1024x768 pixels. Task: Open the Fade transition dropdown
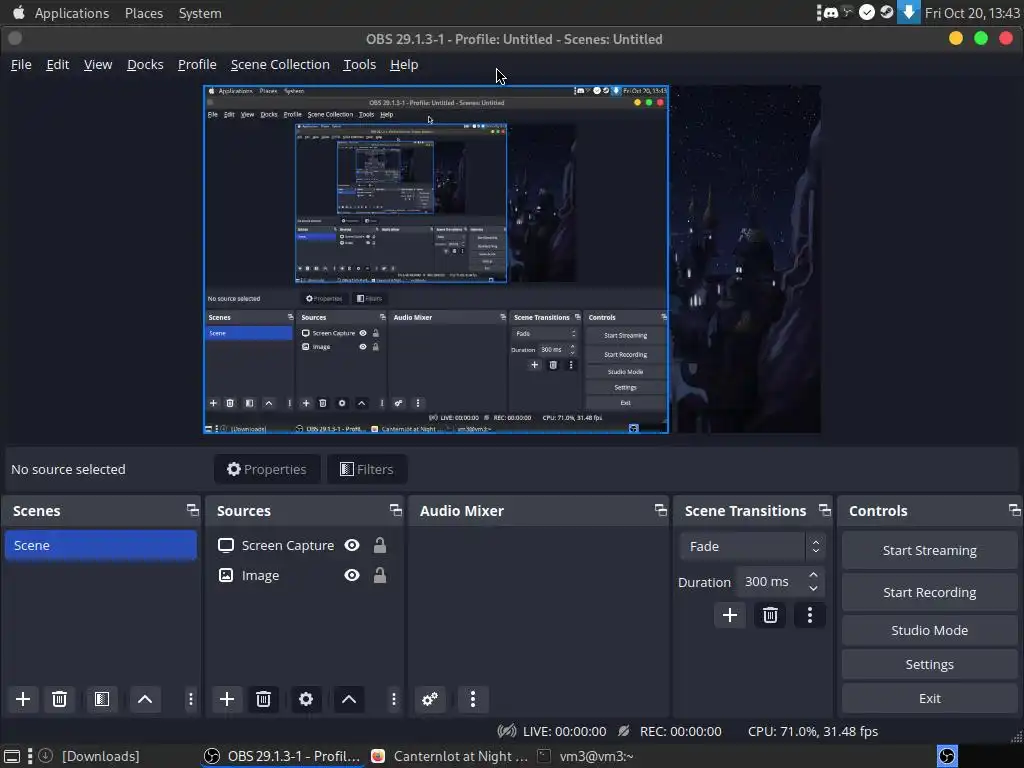click(x=752, y=547)
